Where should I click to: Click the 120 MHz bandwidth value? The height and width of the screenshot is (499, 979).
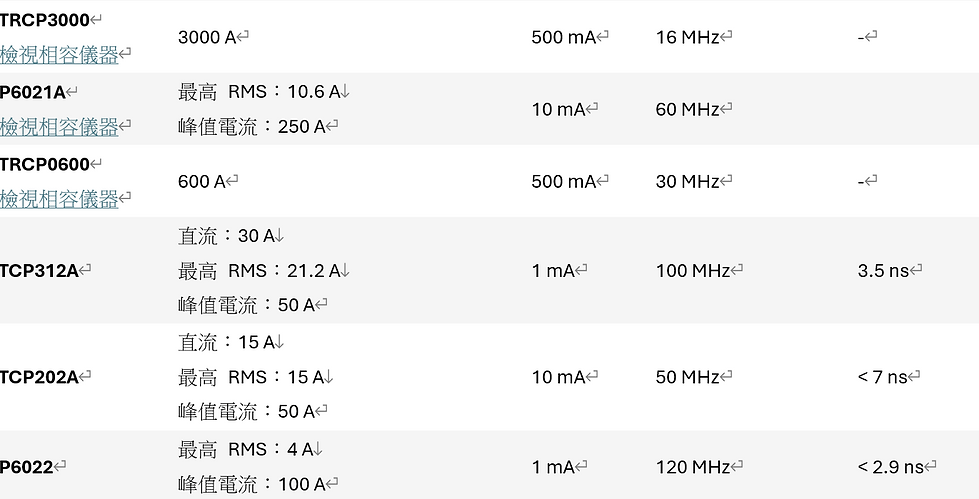(692, 467)
